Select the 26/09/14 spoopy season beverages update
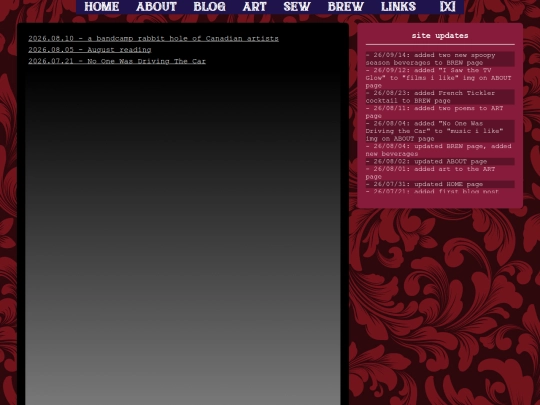Screen dimensions: 540x405 tap(440, 59)
